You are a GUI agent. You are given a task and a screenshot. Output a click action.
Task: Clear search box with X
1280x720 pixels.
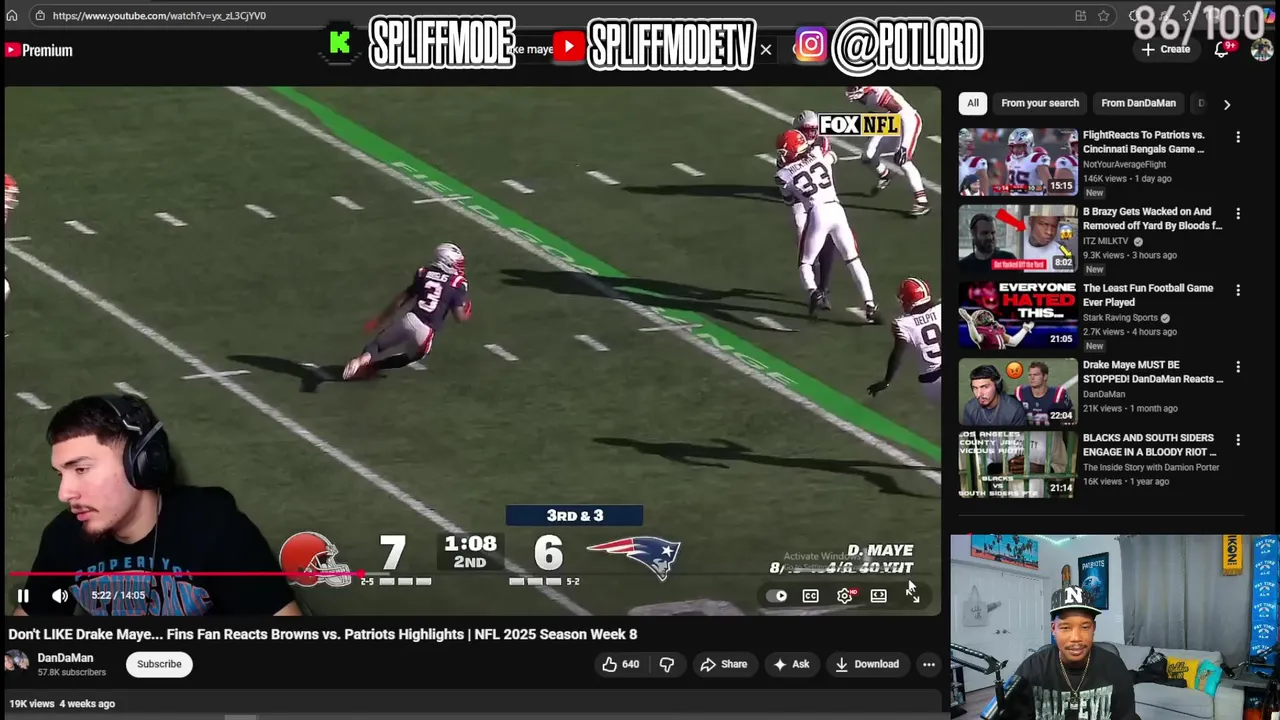pyautogui.click(x=766, y=49)
